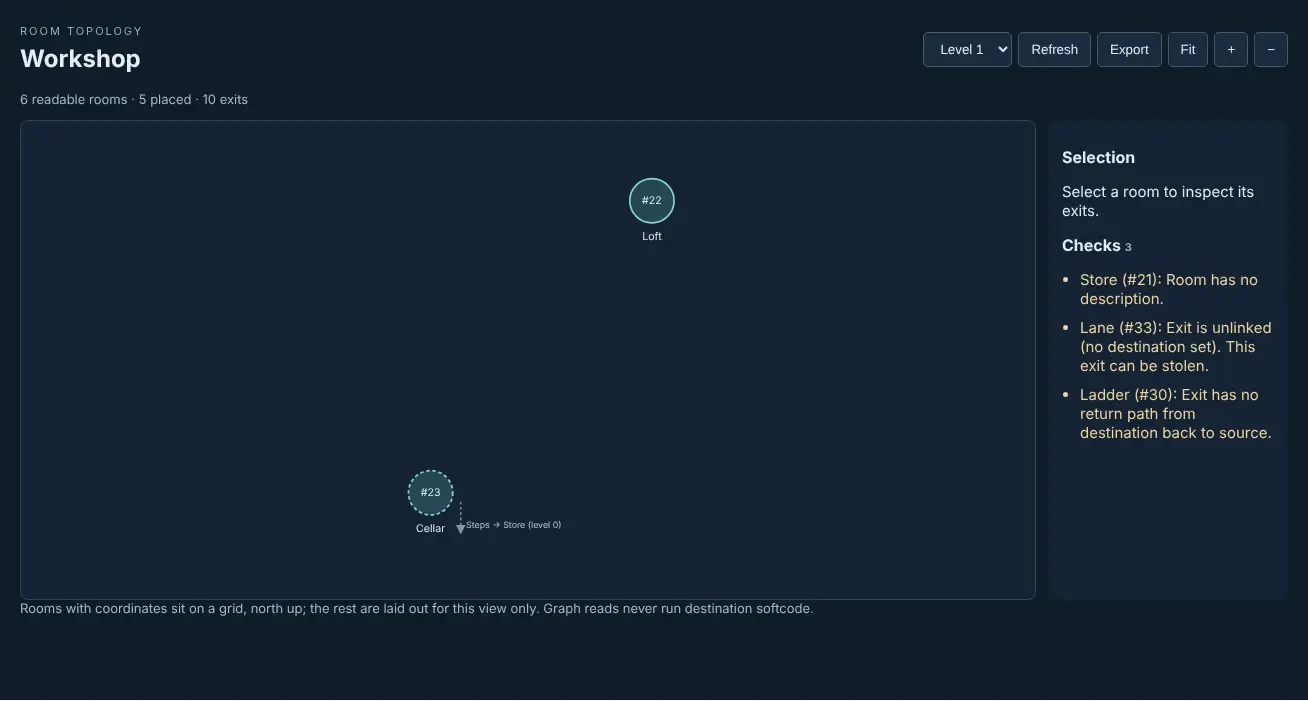Click the Selection panel heading
Viewport: 1308px width, 701px height.
tap(1098, 158)
